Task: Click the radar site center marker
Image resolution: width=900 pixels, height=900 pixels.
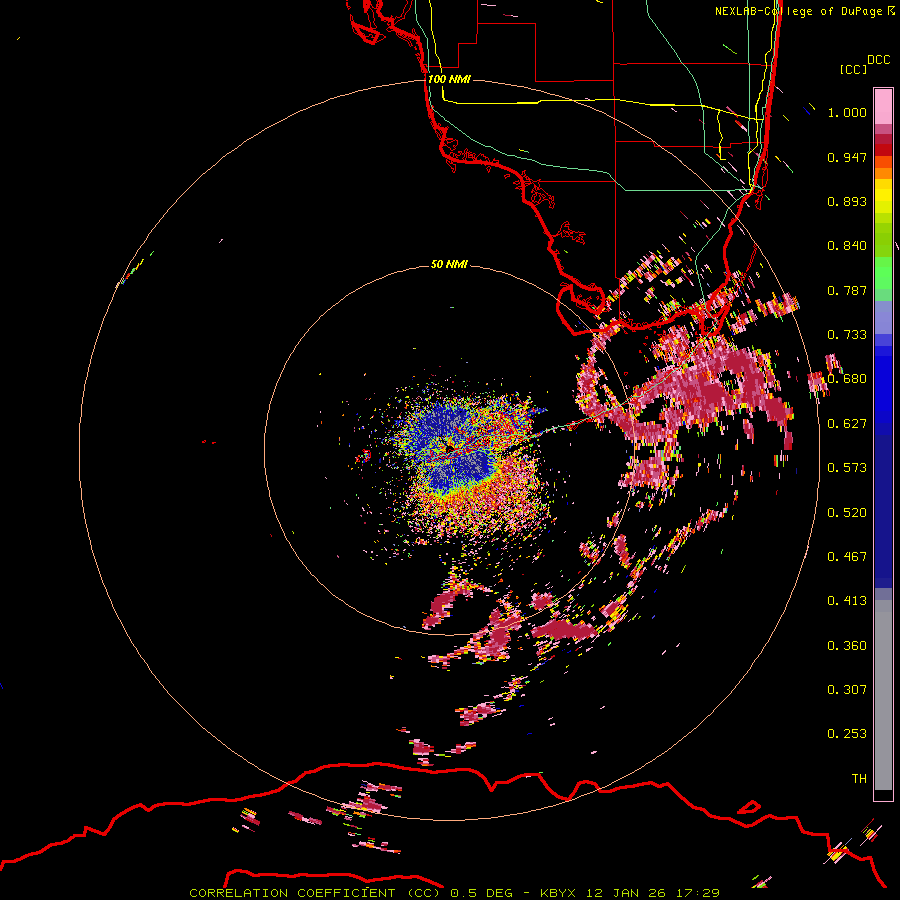Action: point(450,447)
